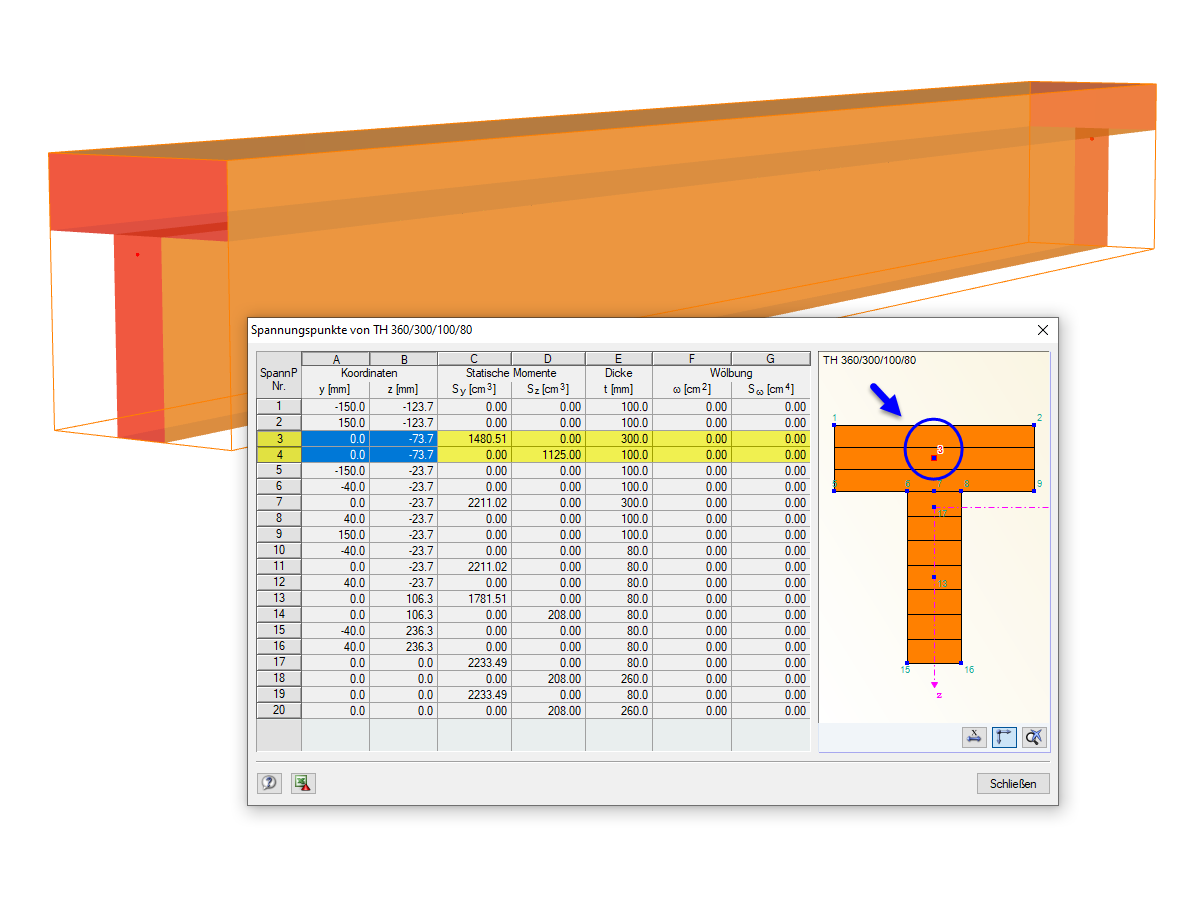Click the Statische Momente column group header
1200x900 pixels.
(x=511, y=373)
